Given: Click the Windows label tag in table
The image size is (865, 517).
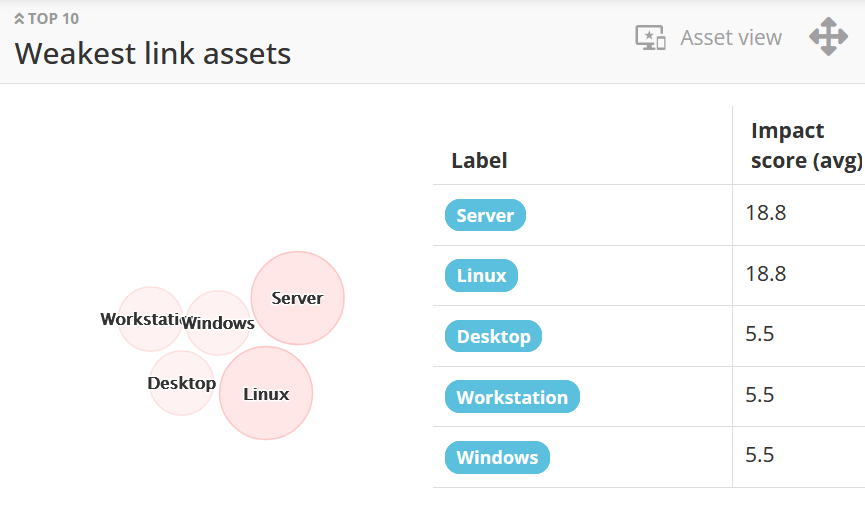Looking at the screenshot, I should tap(497, 457).
